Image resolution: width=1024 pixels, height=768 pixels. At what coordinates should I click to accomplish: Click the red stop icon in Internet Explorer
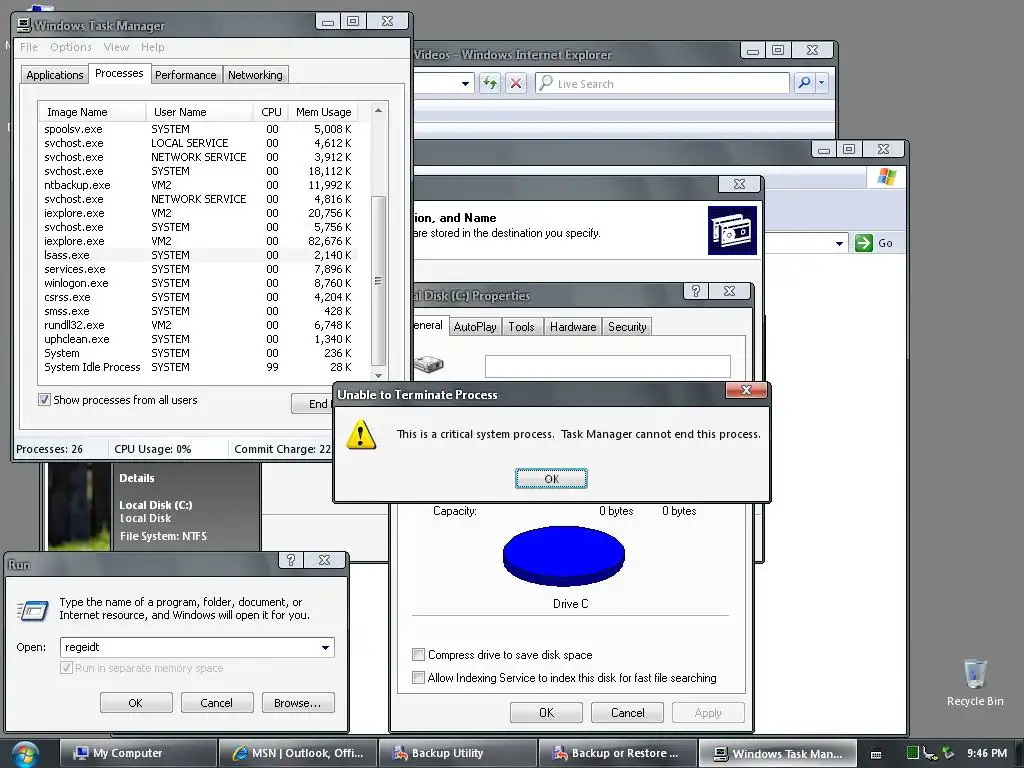(516, 83)
